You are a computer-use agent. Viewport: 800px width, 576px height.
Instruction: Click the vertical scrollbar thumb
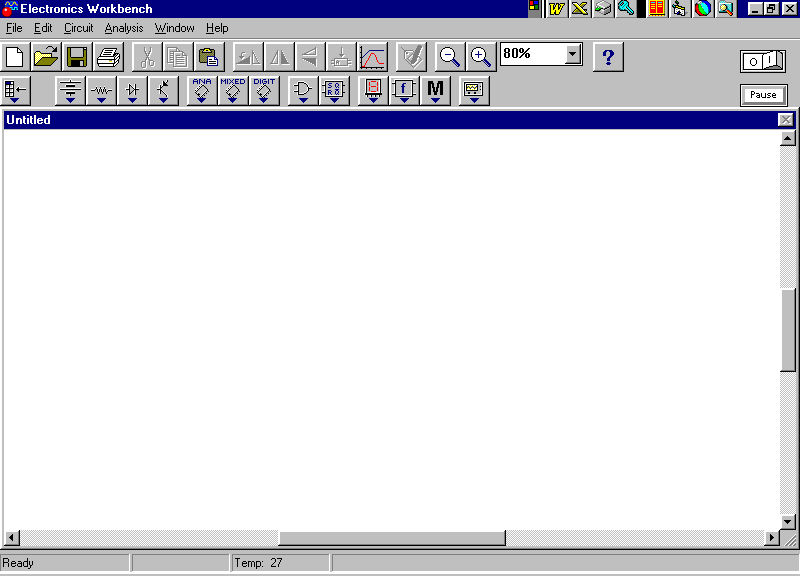(x=788, y=330)
